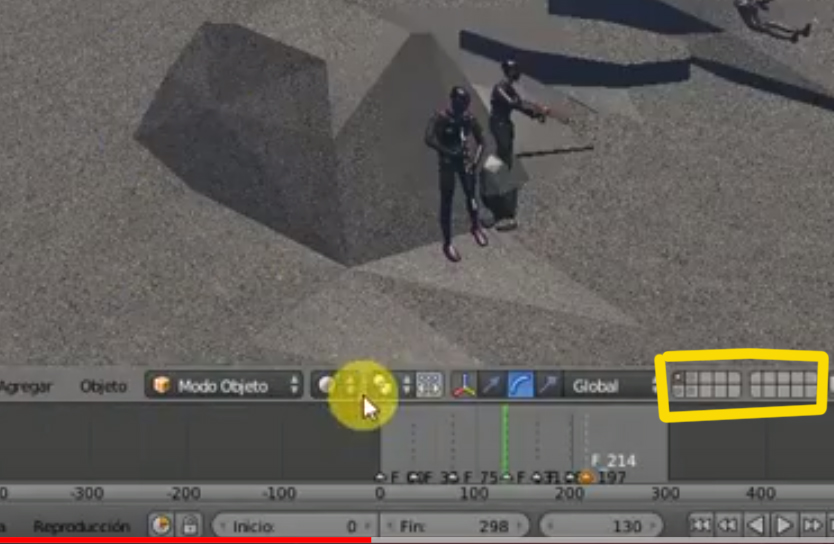
Task: Open the Objeto menu
Action: tap(103, 386)
